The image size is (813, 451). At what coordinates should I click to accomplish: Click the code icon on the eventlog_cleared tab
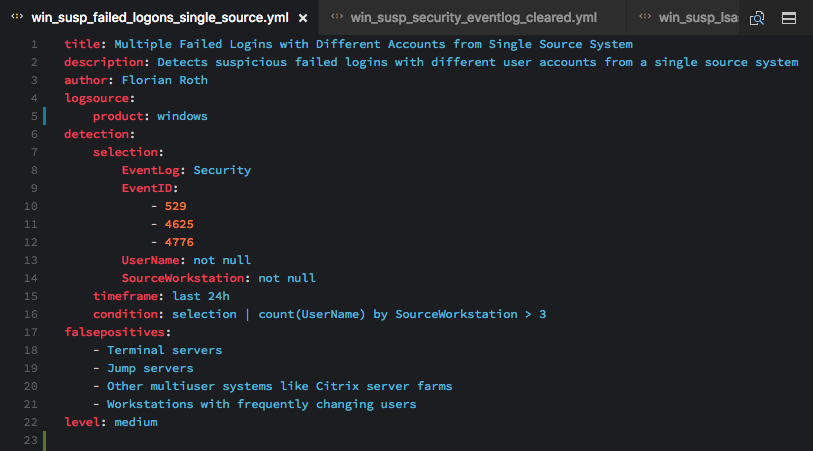pyautogui.click(x=337, y=17)
